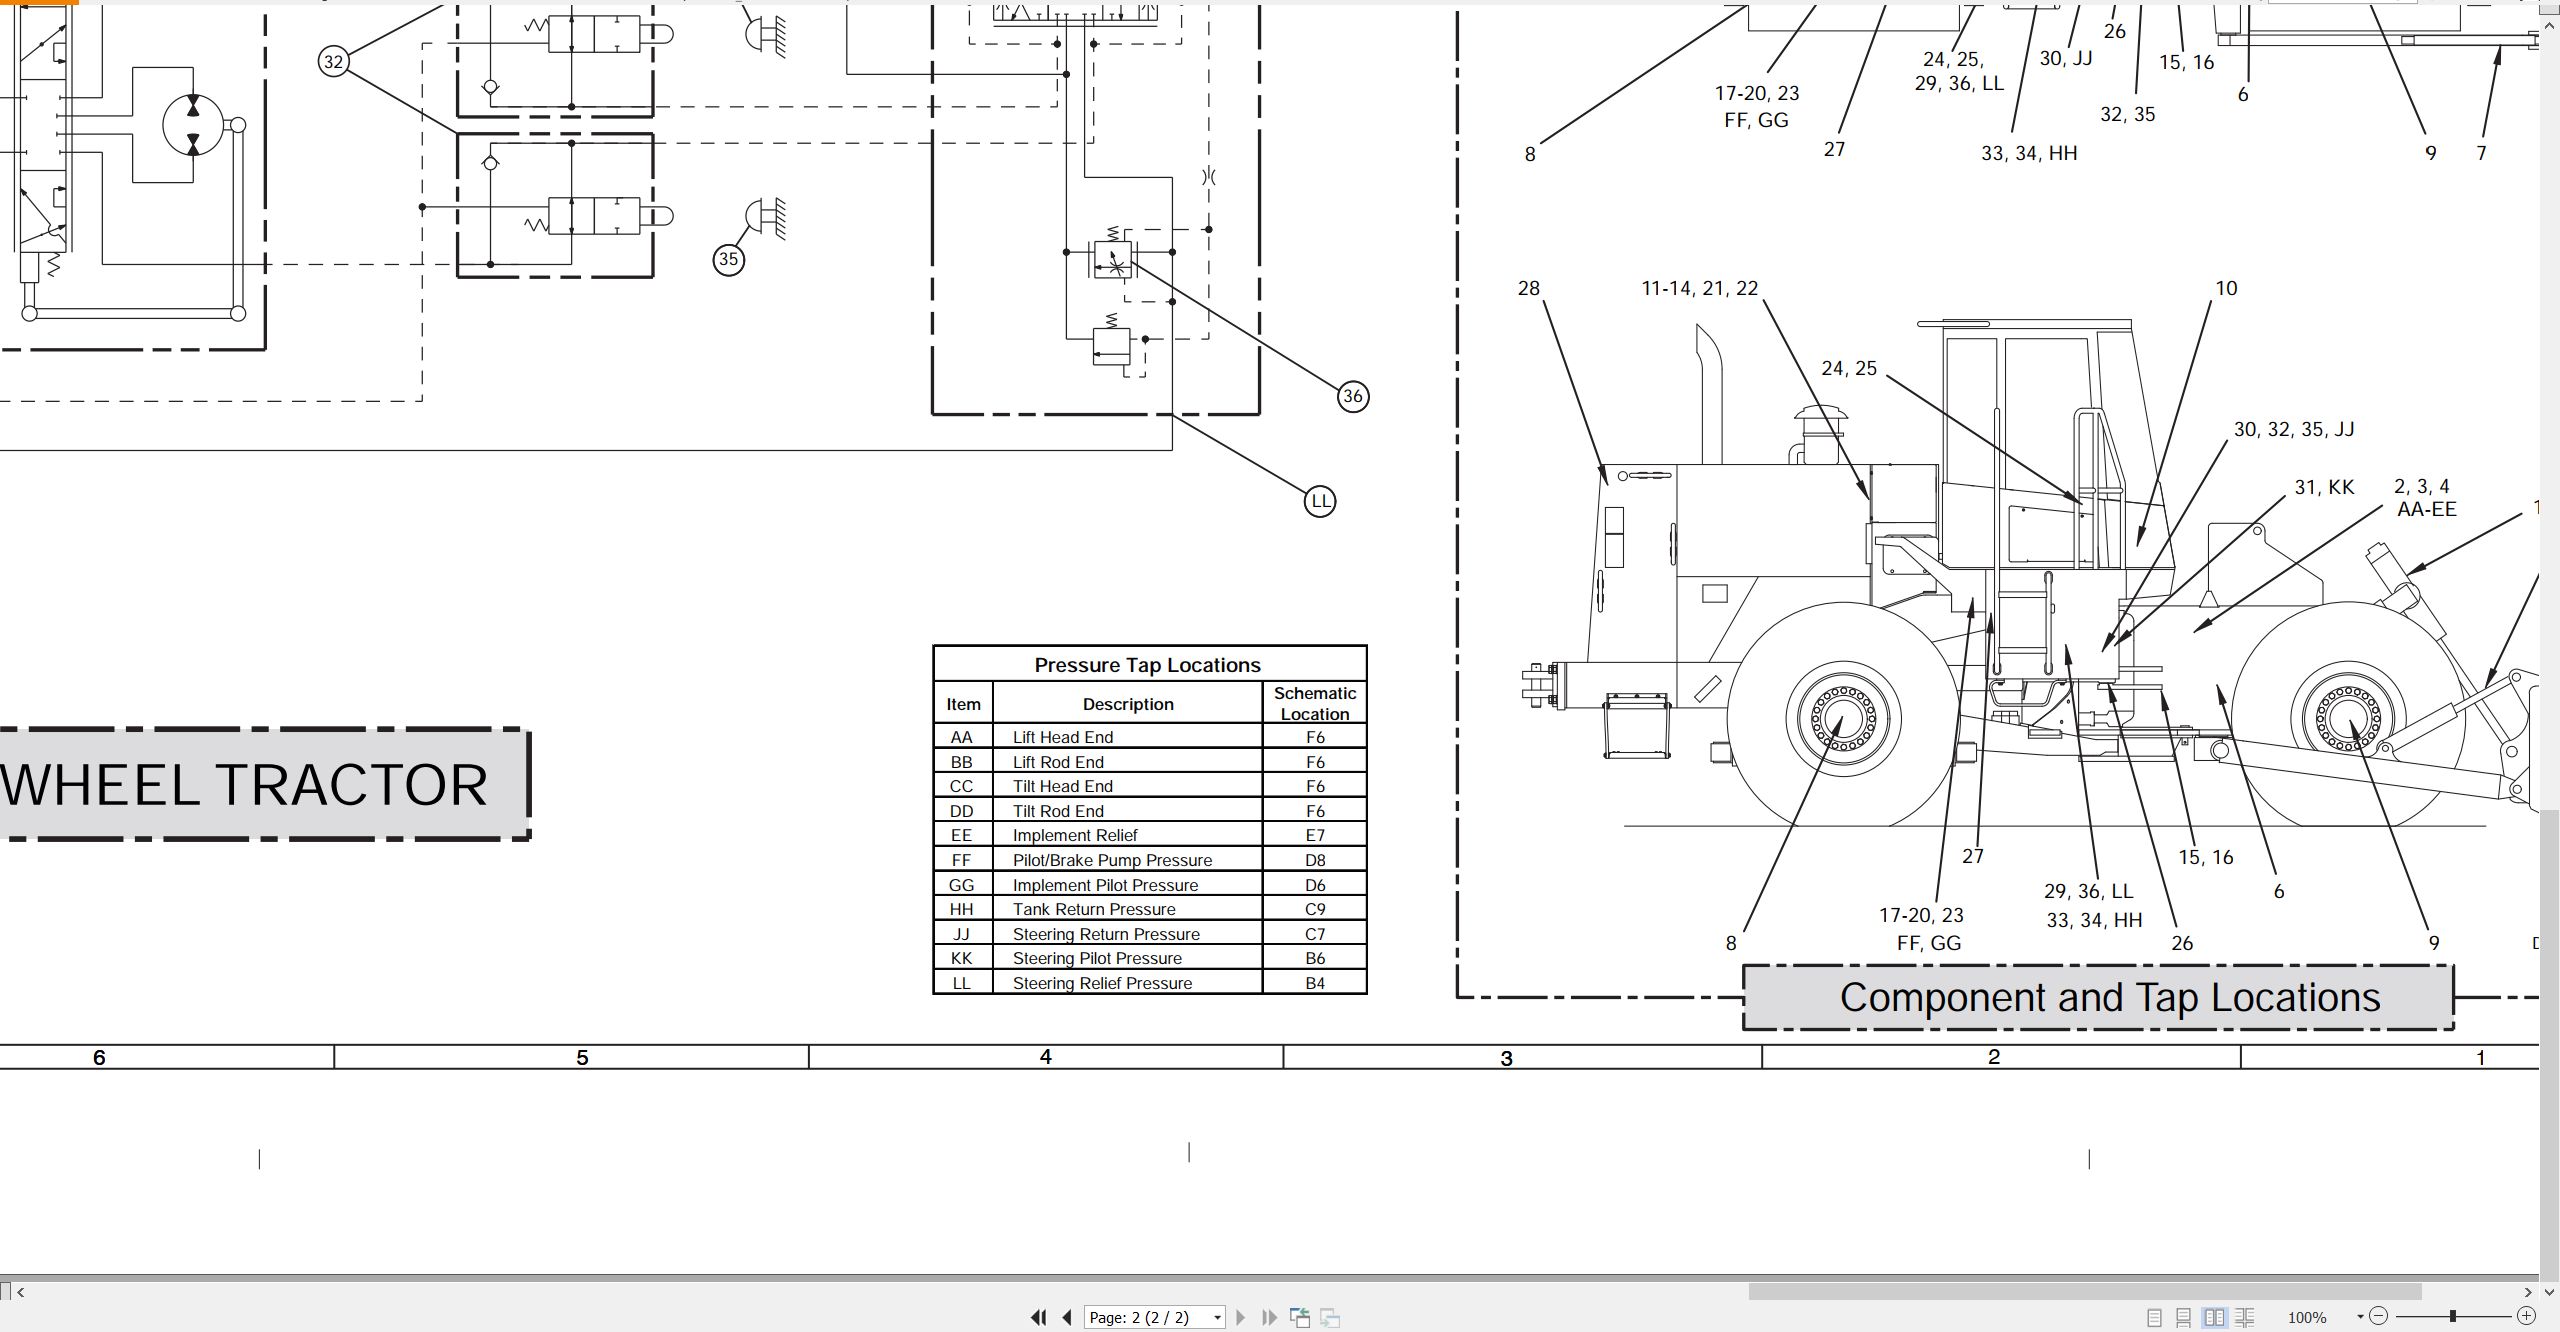Screen dimensions: 2560x1332
Task: Switch to single page layout
Action: [x=2155, y=1317]
